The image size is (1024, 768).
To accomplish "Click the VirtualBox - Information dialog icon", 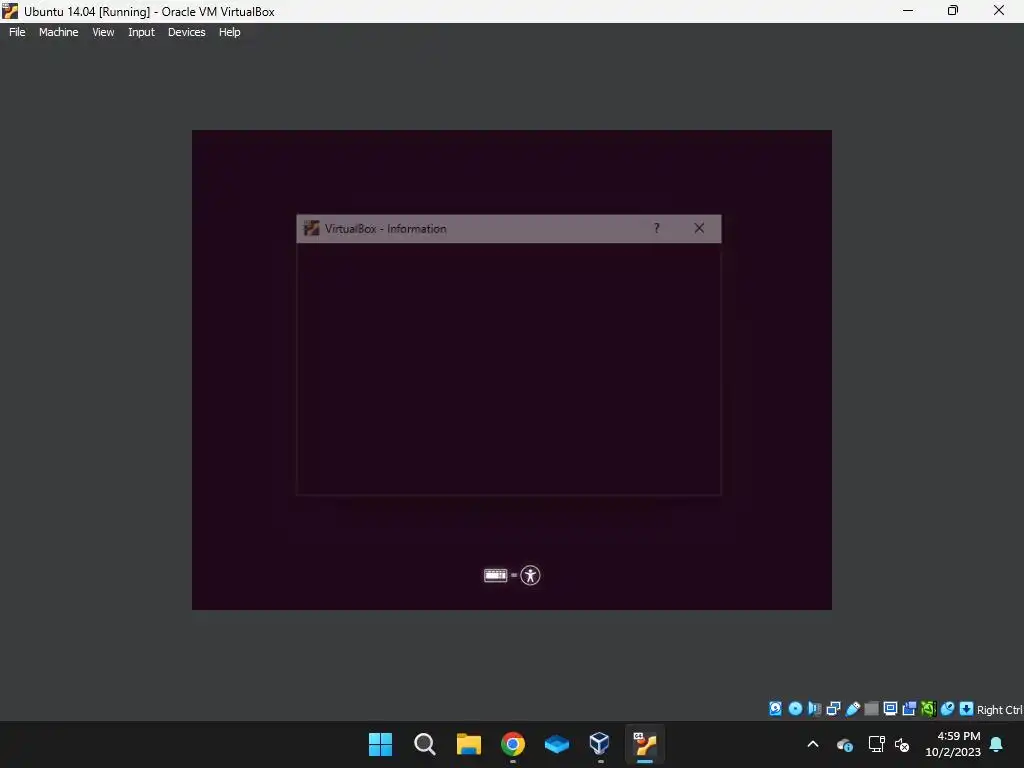I will (x=312, y=228).
